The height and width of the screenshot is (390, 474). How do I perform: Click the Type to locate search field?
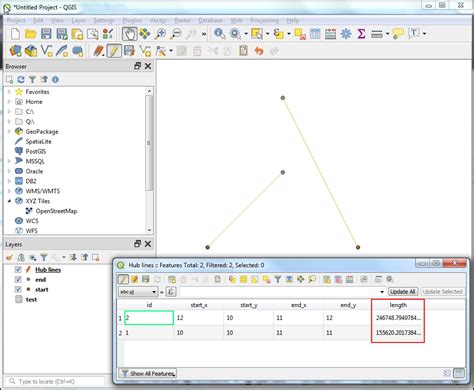click(x=55, y=381)
